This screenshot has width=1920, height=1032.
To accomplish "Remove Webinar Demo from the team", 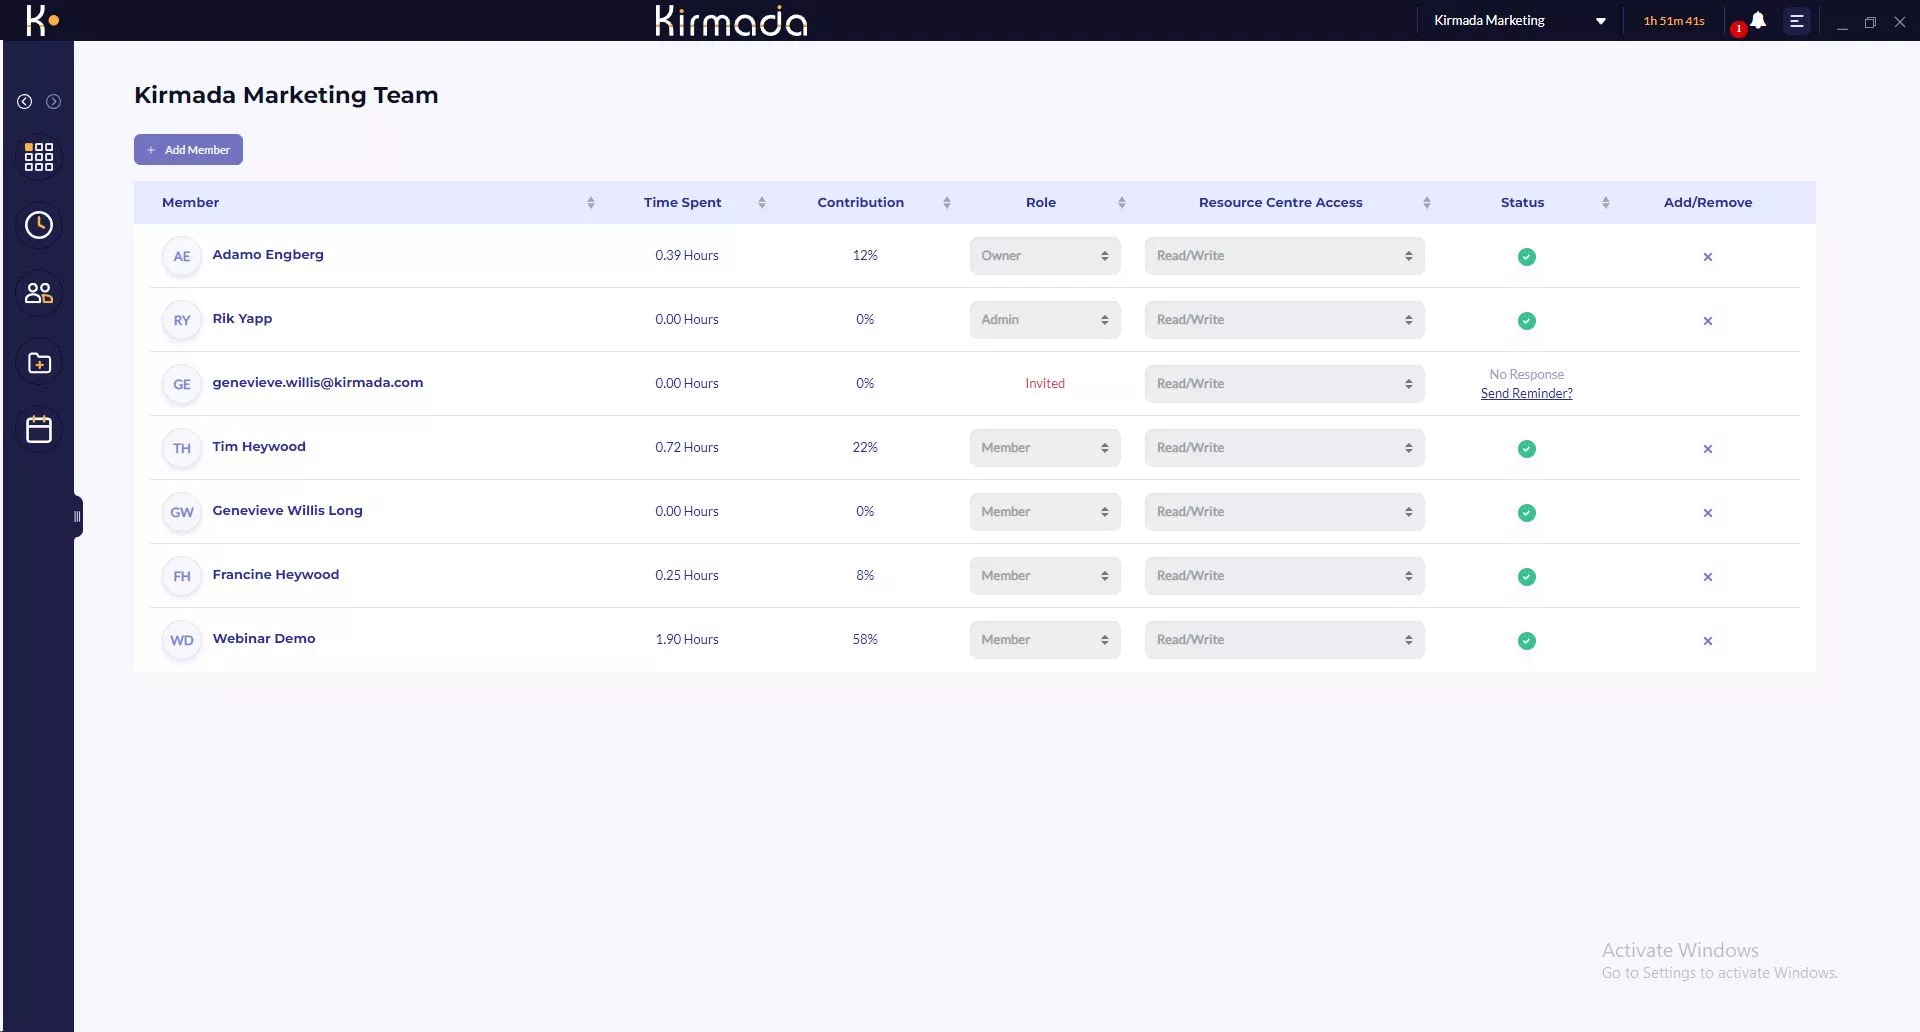I will point(1707,641).
